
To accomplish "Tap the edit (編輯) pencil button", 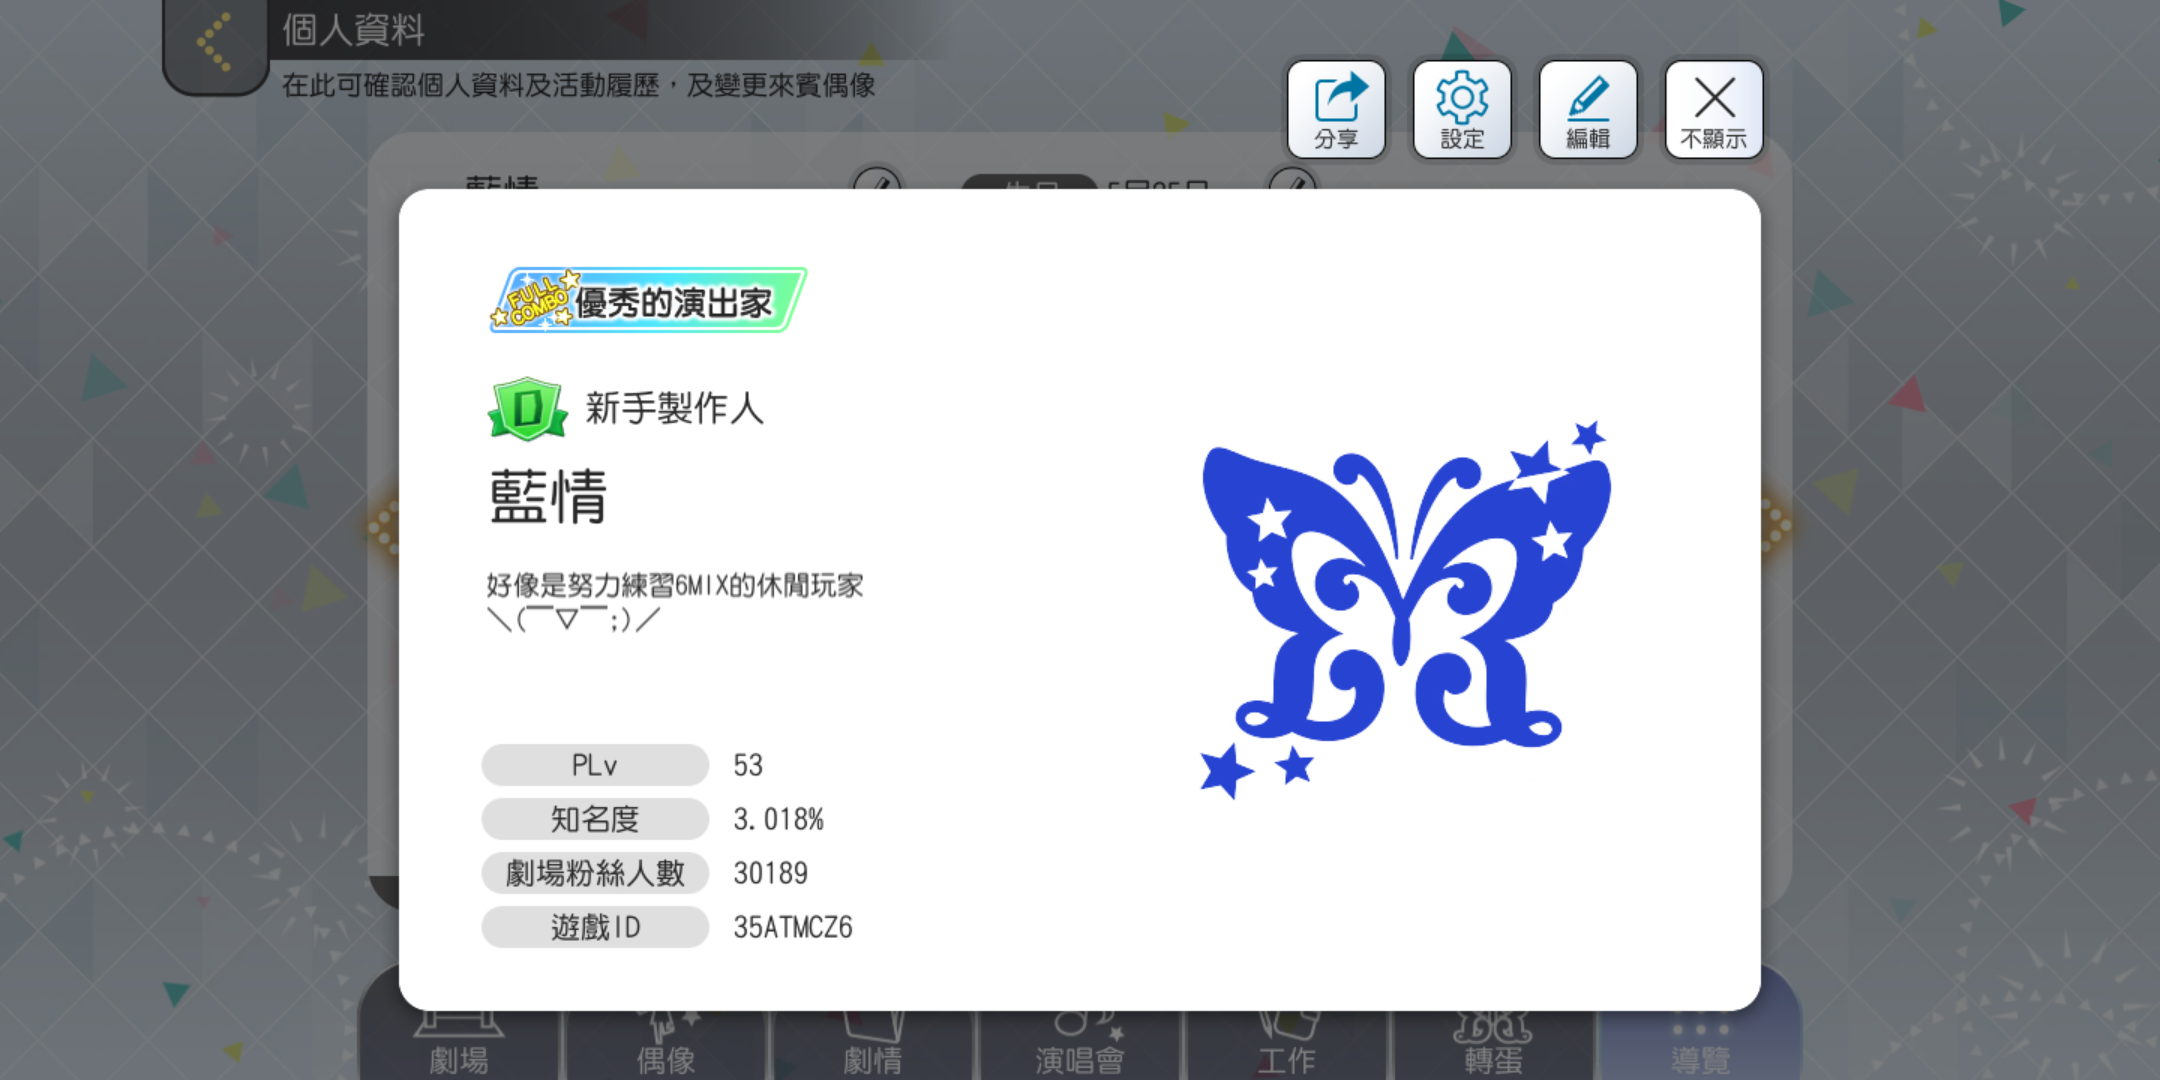I will pos(1588,110).
